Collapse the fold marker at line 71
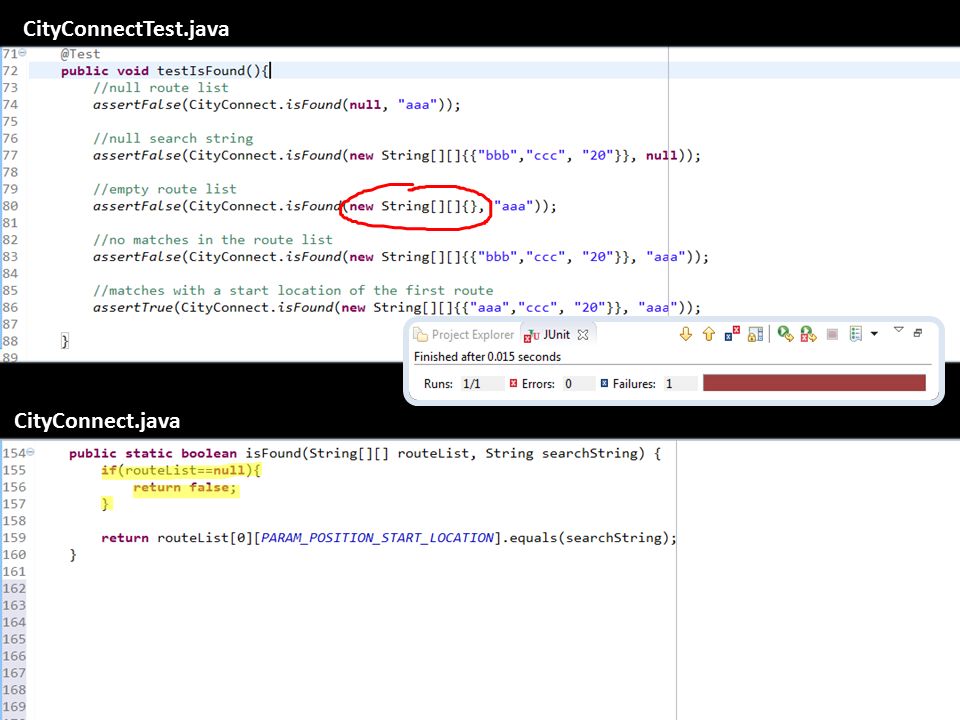 click(23, 53)
